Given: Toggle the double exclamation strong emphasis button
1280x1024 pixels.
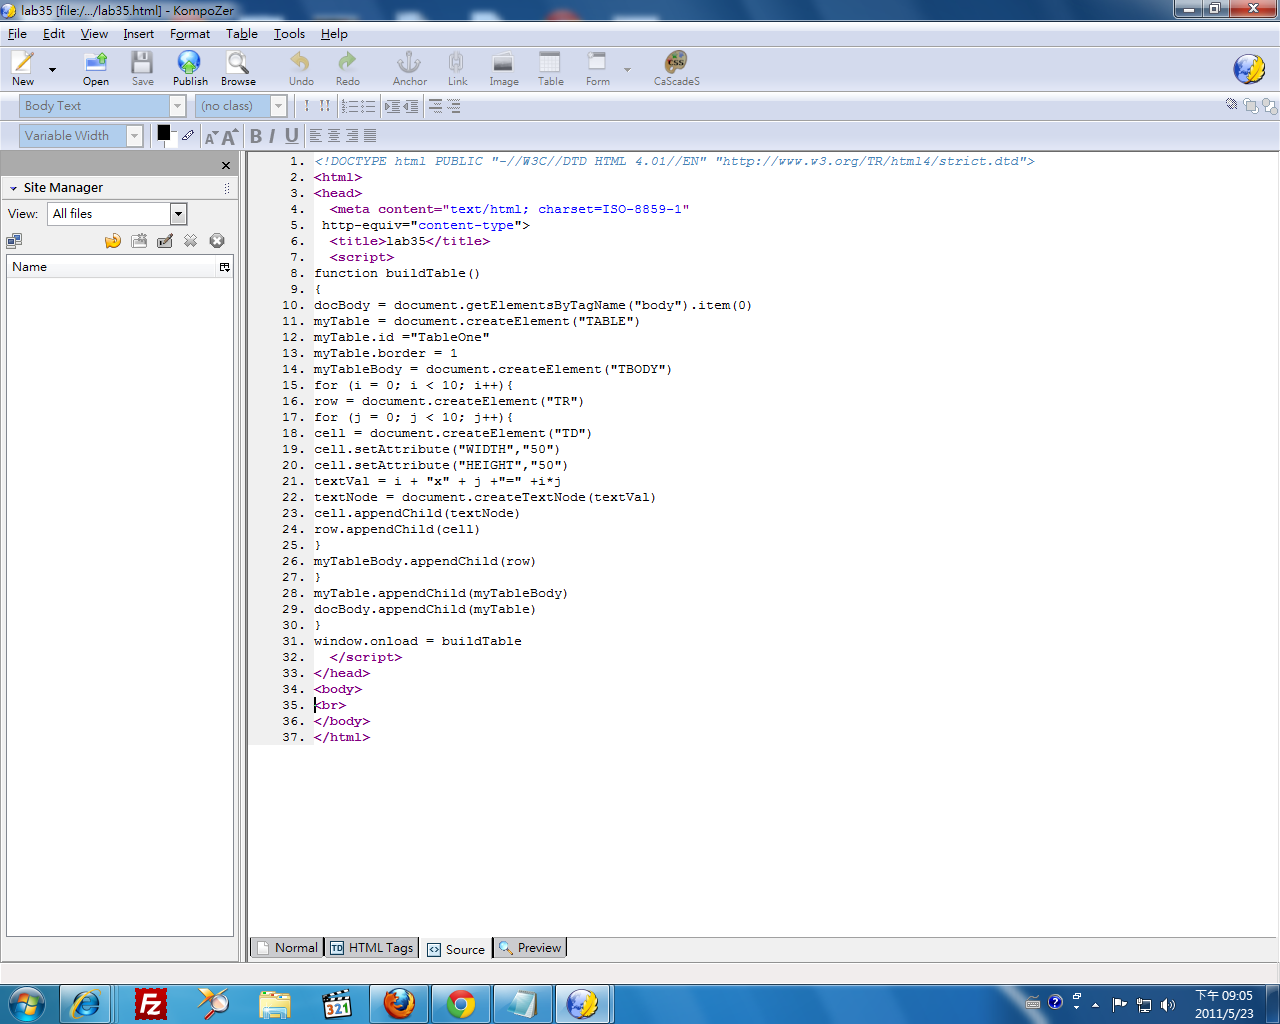Looking at the screenshot, I should tap(324, 106).
